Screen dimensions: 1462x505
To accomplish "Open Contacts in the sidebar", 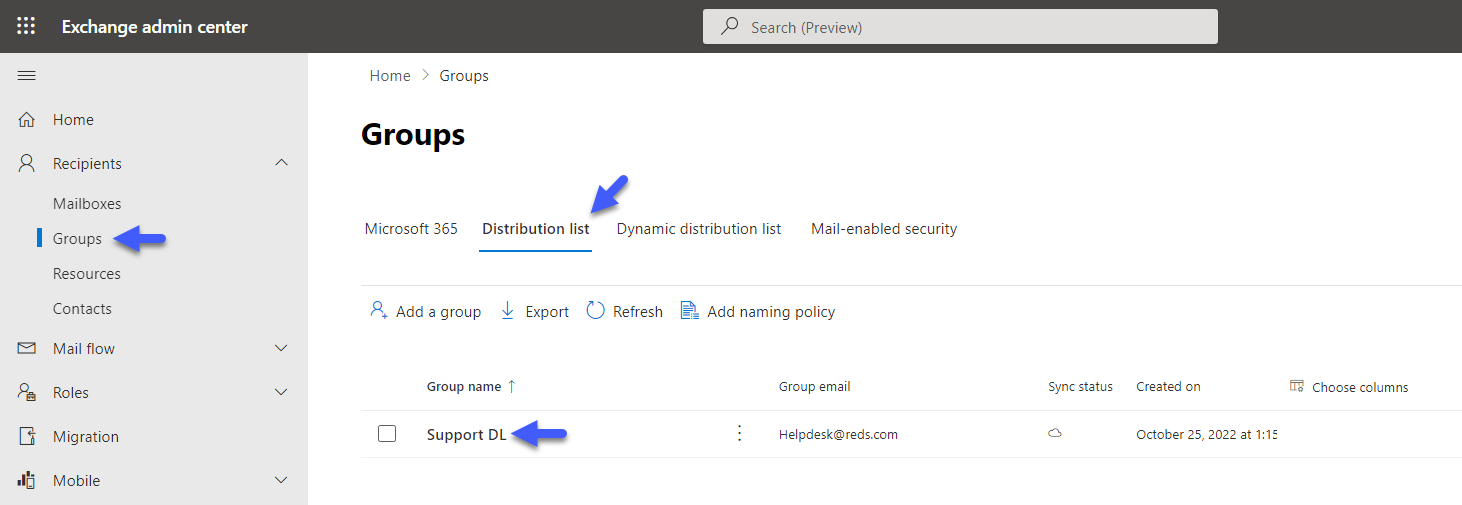I will (82, 309).
